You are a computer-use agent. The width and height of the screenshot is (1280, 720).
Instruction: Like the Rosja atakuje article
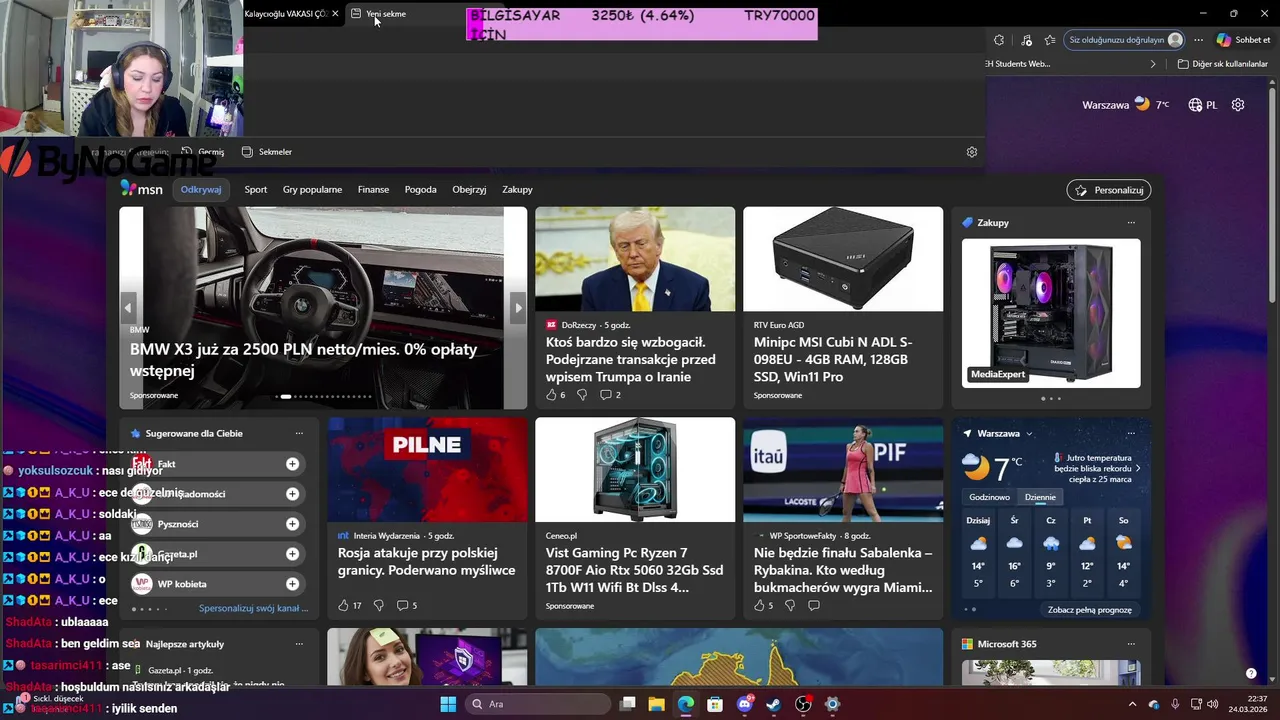point(343,605)
